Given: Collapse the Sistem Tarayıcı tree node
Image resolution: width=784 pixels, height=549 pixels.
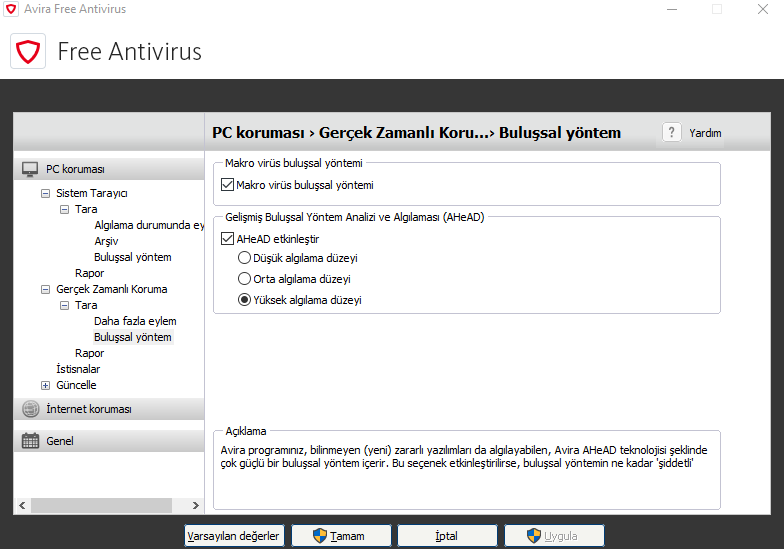Looking at the screenshot, I should click(x=46, y=194).
